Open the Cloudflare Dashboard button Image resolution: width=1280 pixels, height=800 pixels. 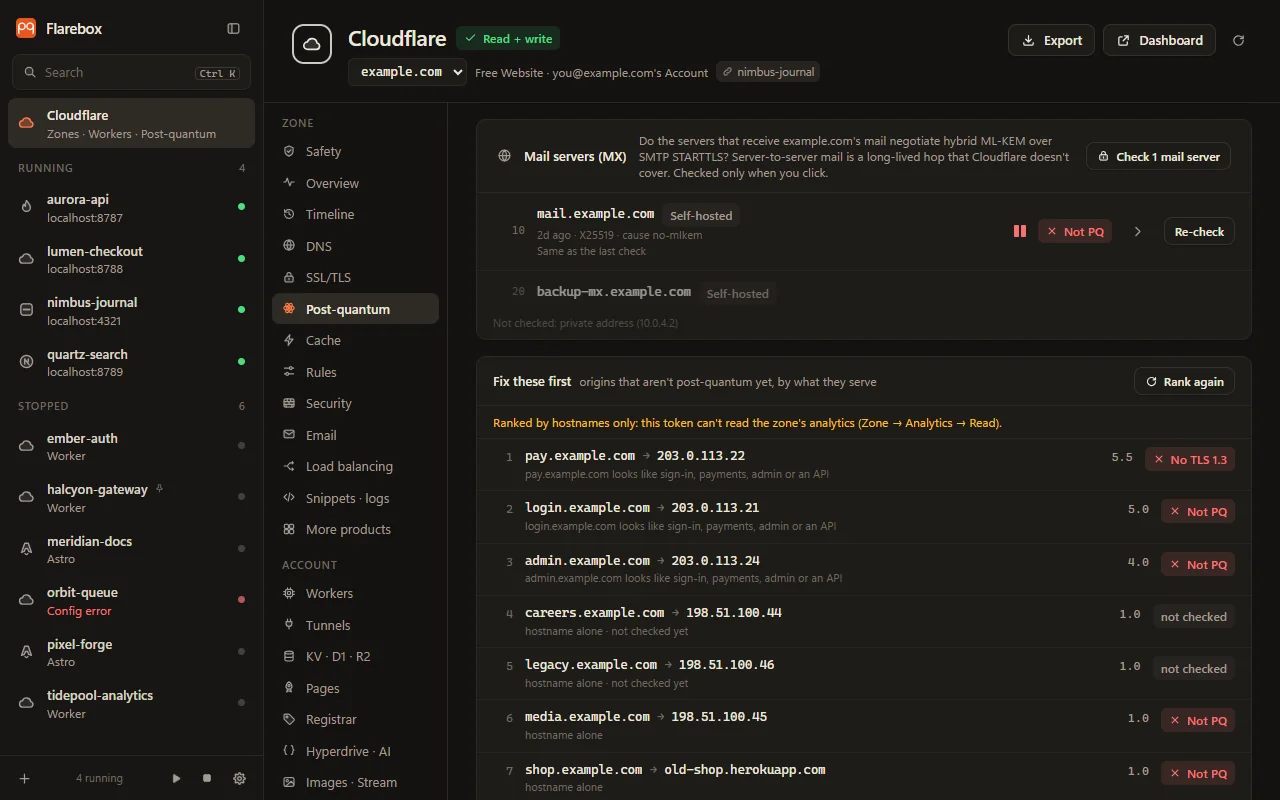1159,40
